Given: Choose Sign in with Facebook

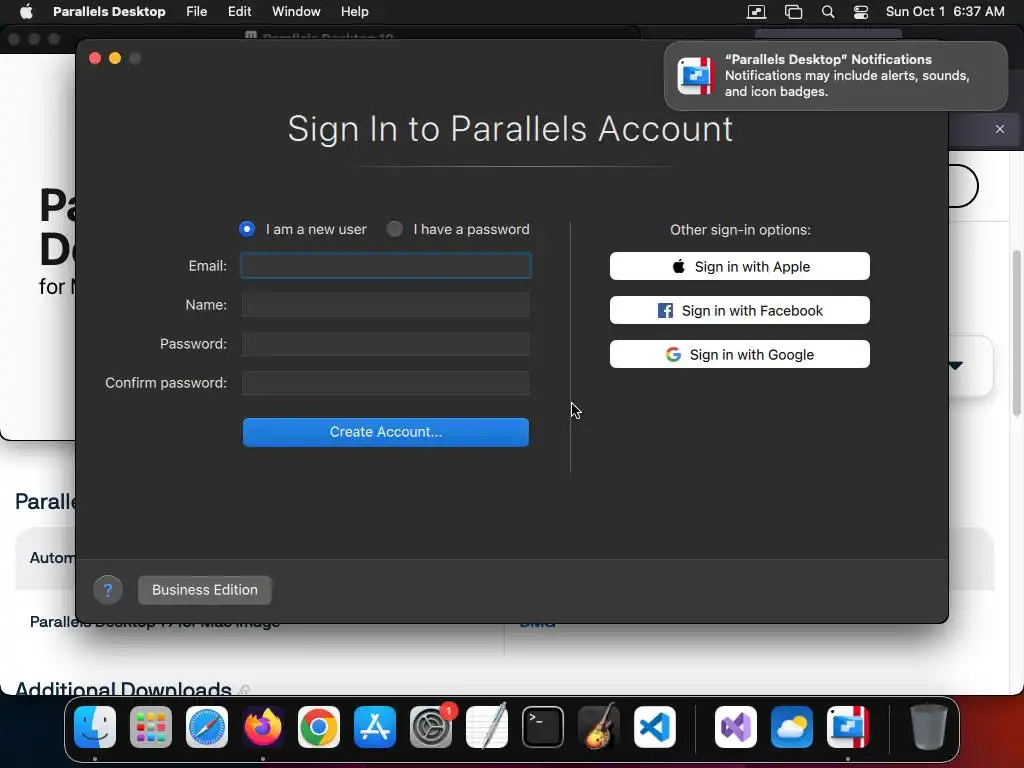Looking at the screenshot, I should pos(739,310).
